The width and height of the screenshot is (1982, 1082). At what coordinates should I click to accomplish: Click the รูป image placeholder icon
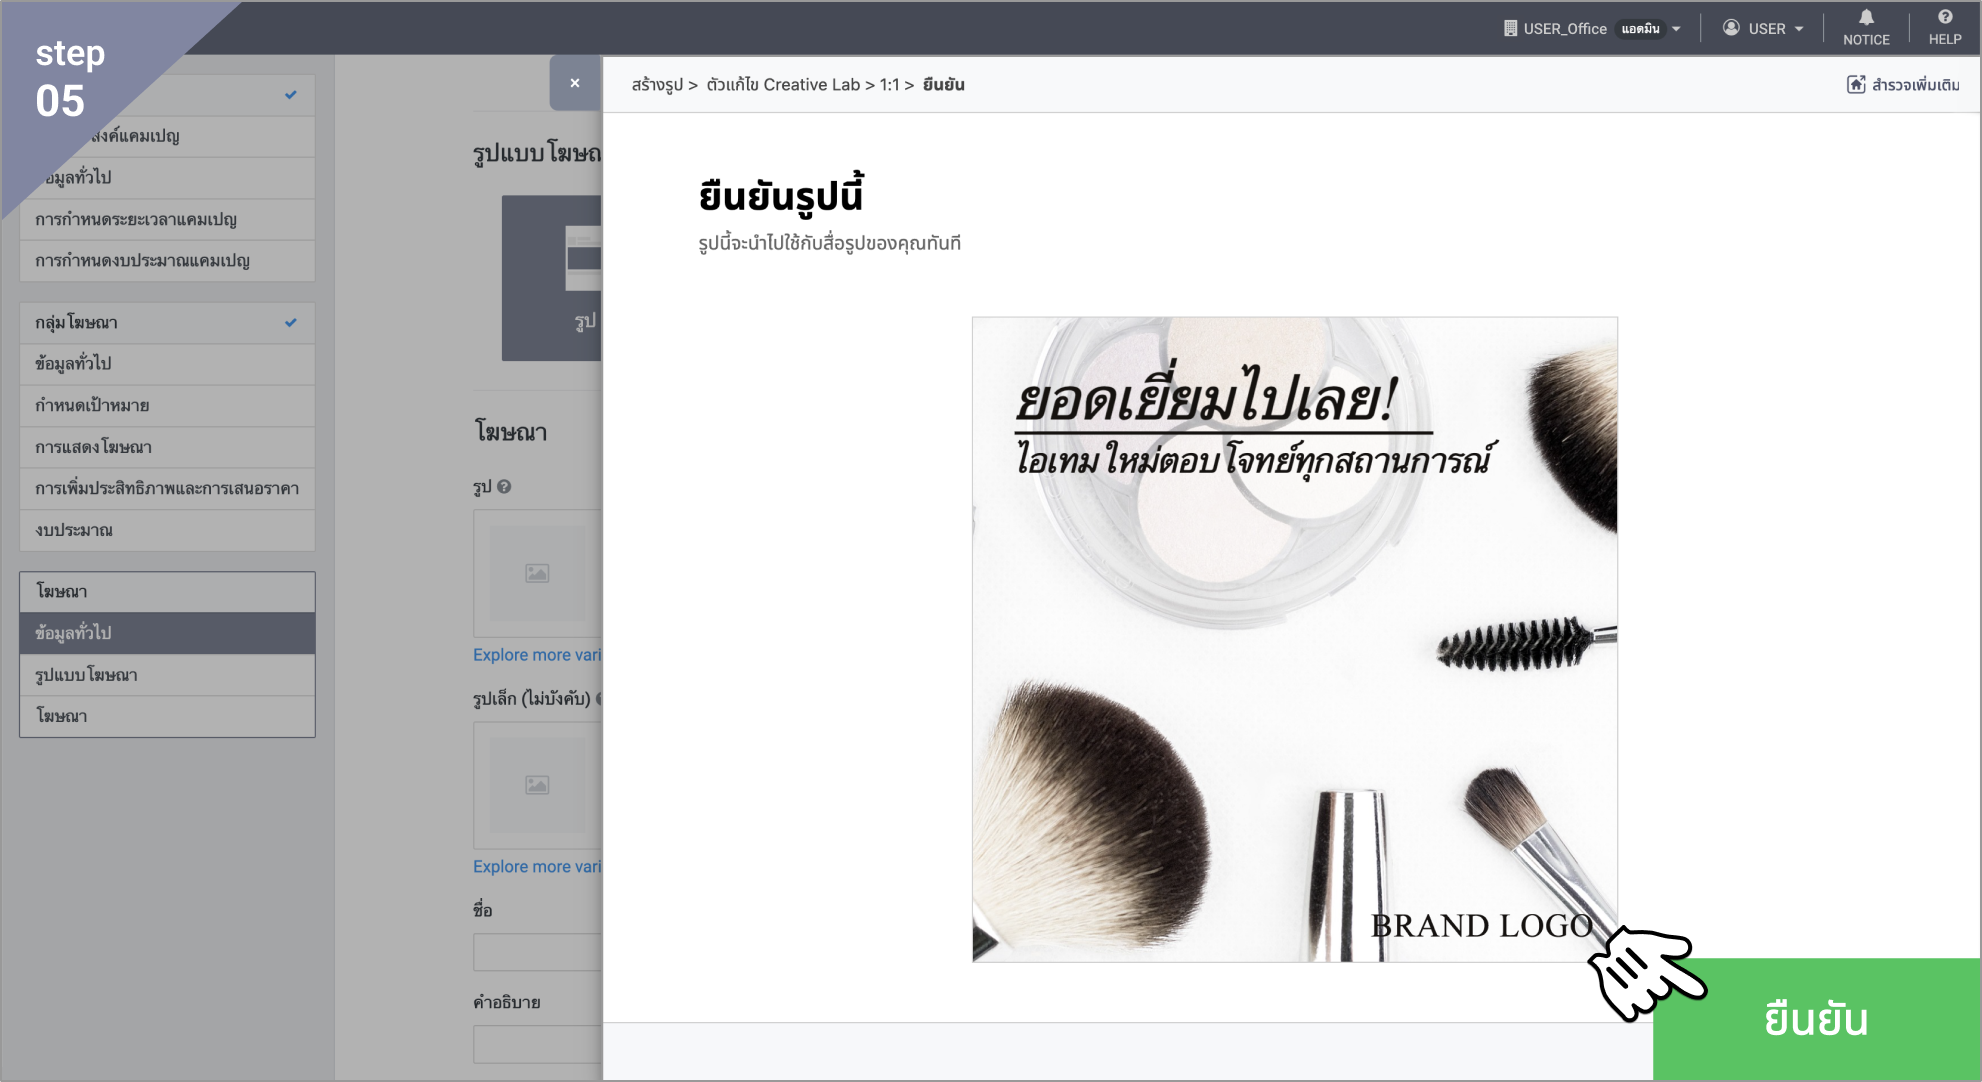[x=537, y=573]
